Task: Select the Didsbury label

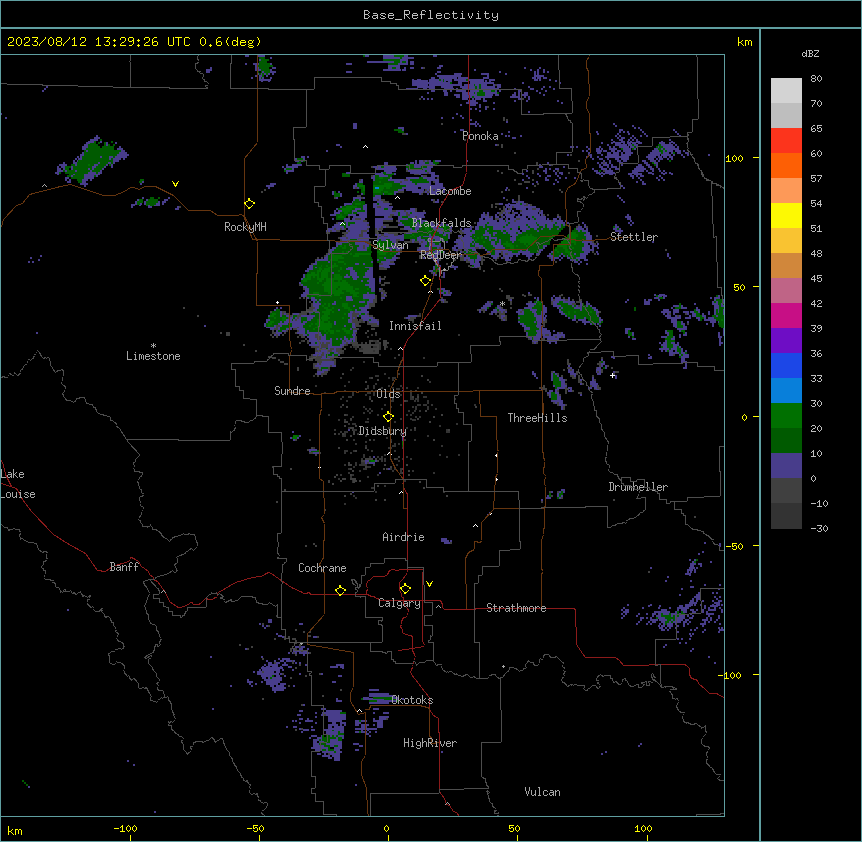Action: [x=382, y=431]
